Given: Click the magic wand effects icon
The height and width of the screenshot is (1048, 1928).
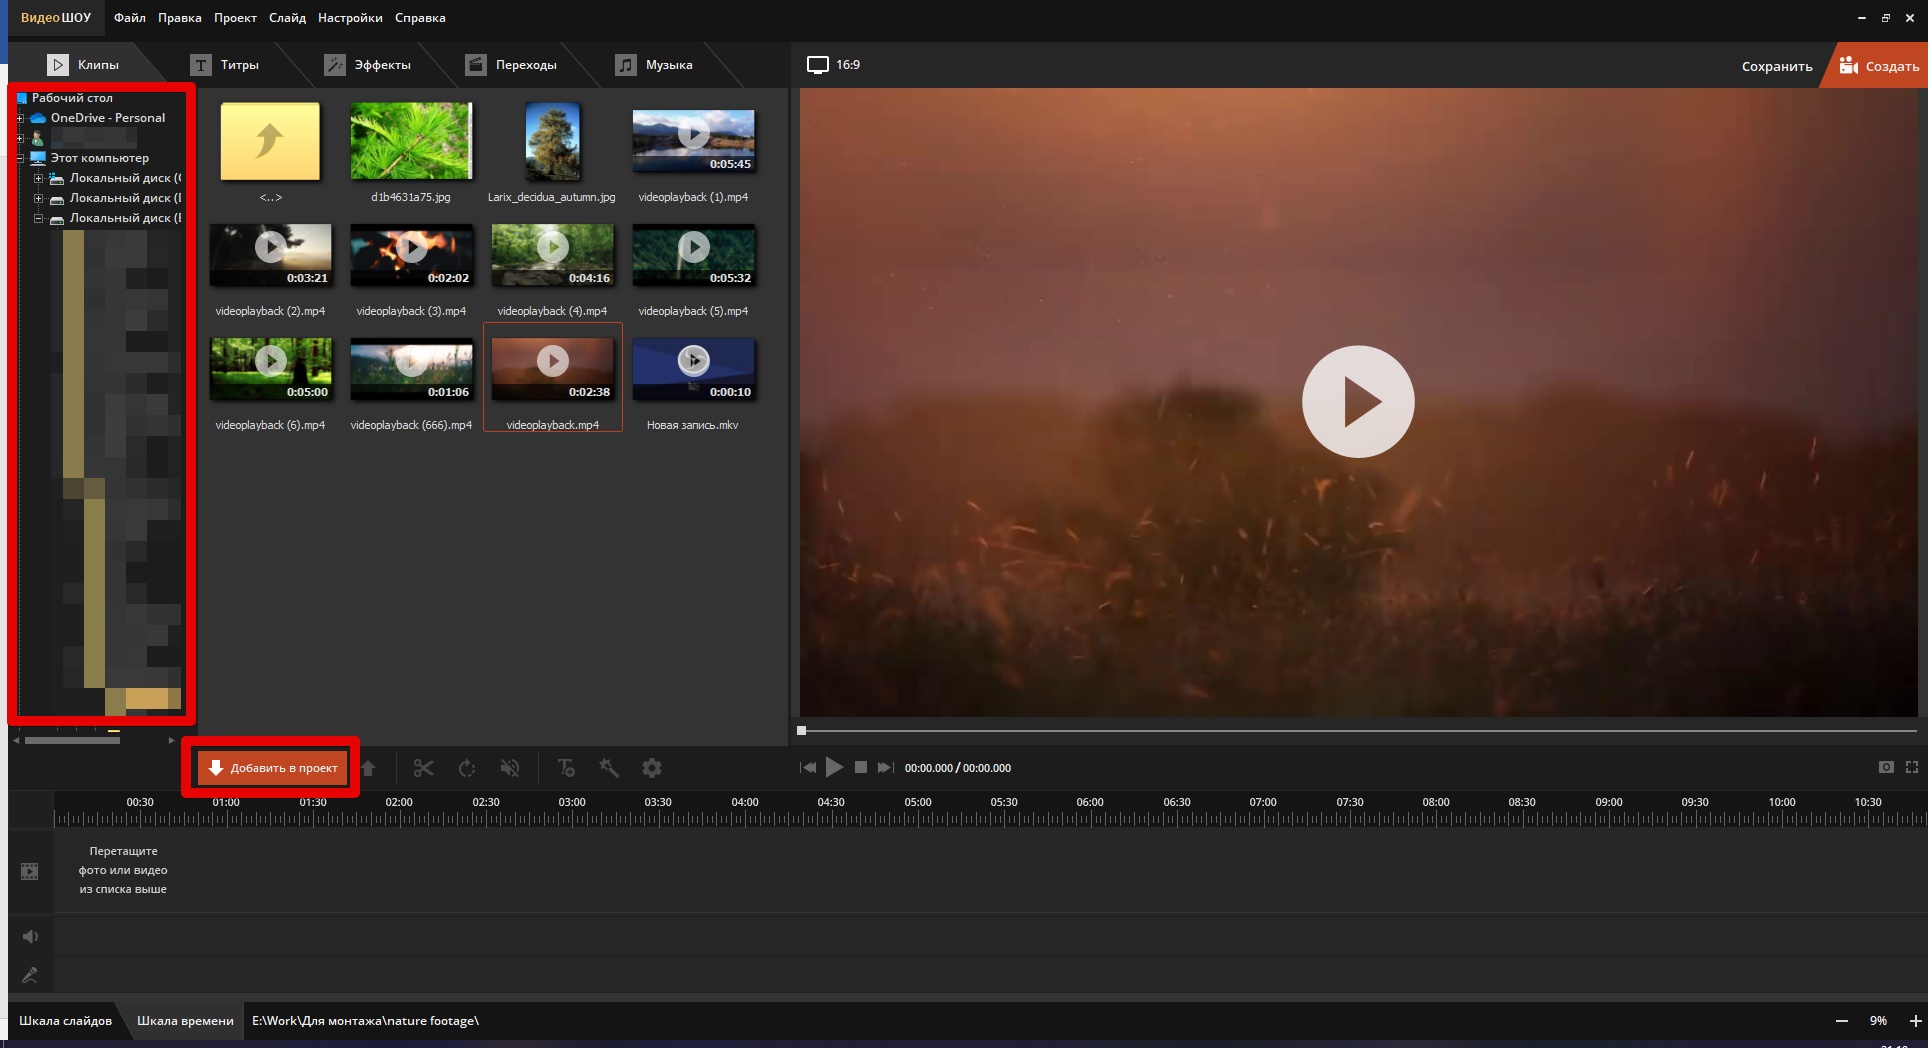Looking at the screenshot, I should [x=609, y=768].
